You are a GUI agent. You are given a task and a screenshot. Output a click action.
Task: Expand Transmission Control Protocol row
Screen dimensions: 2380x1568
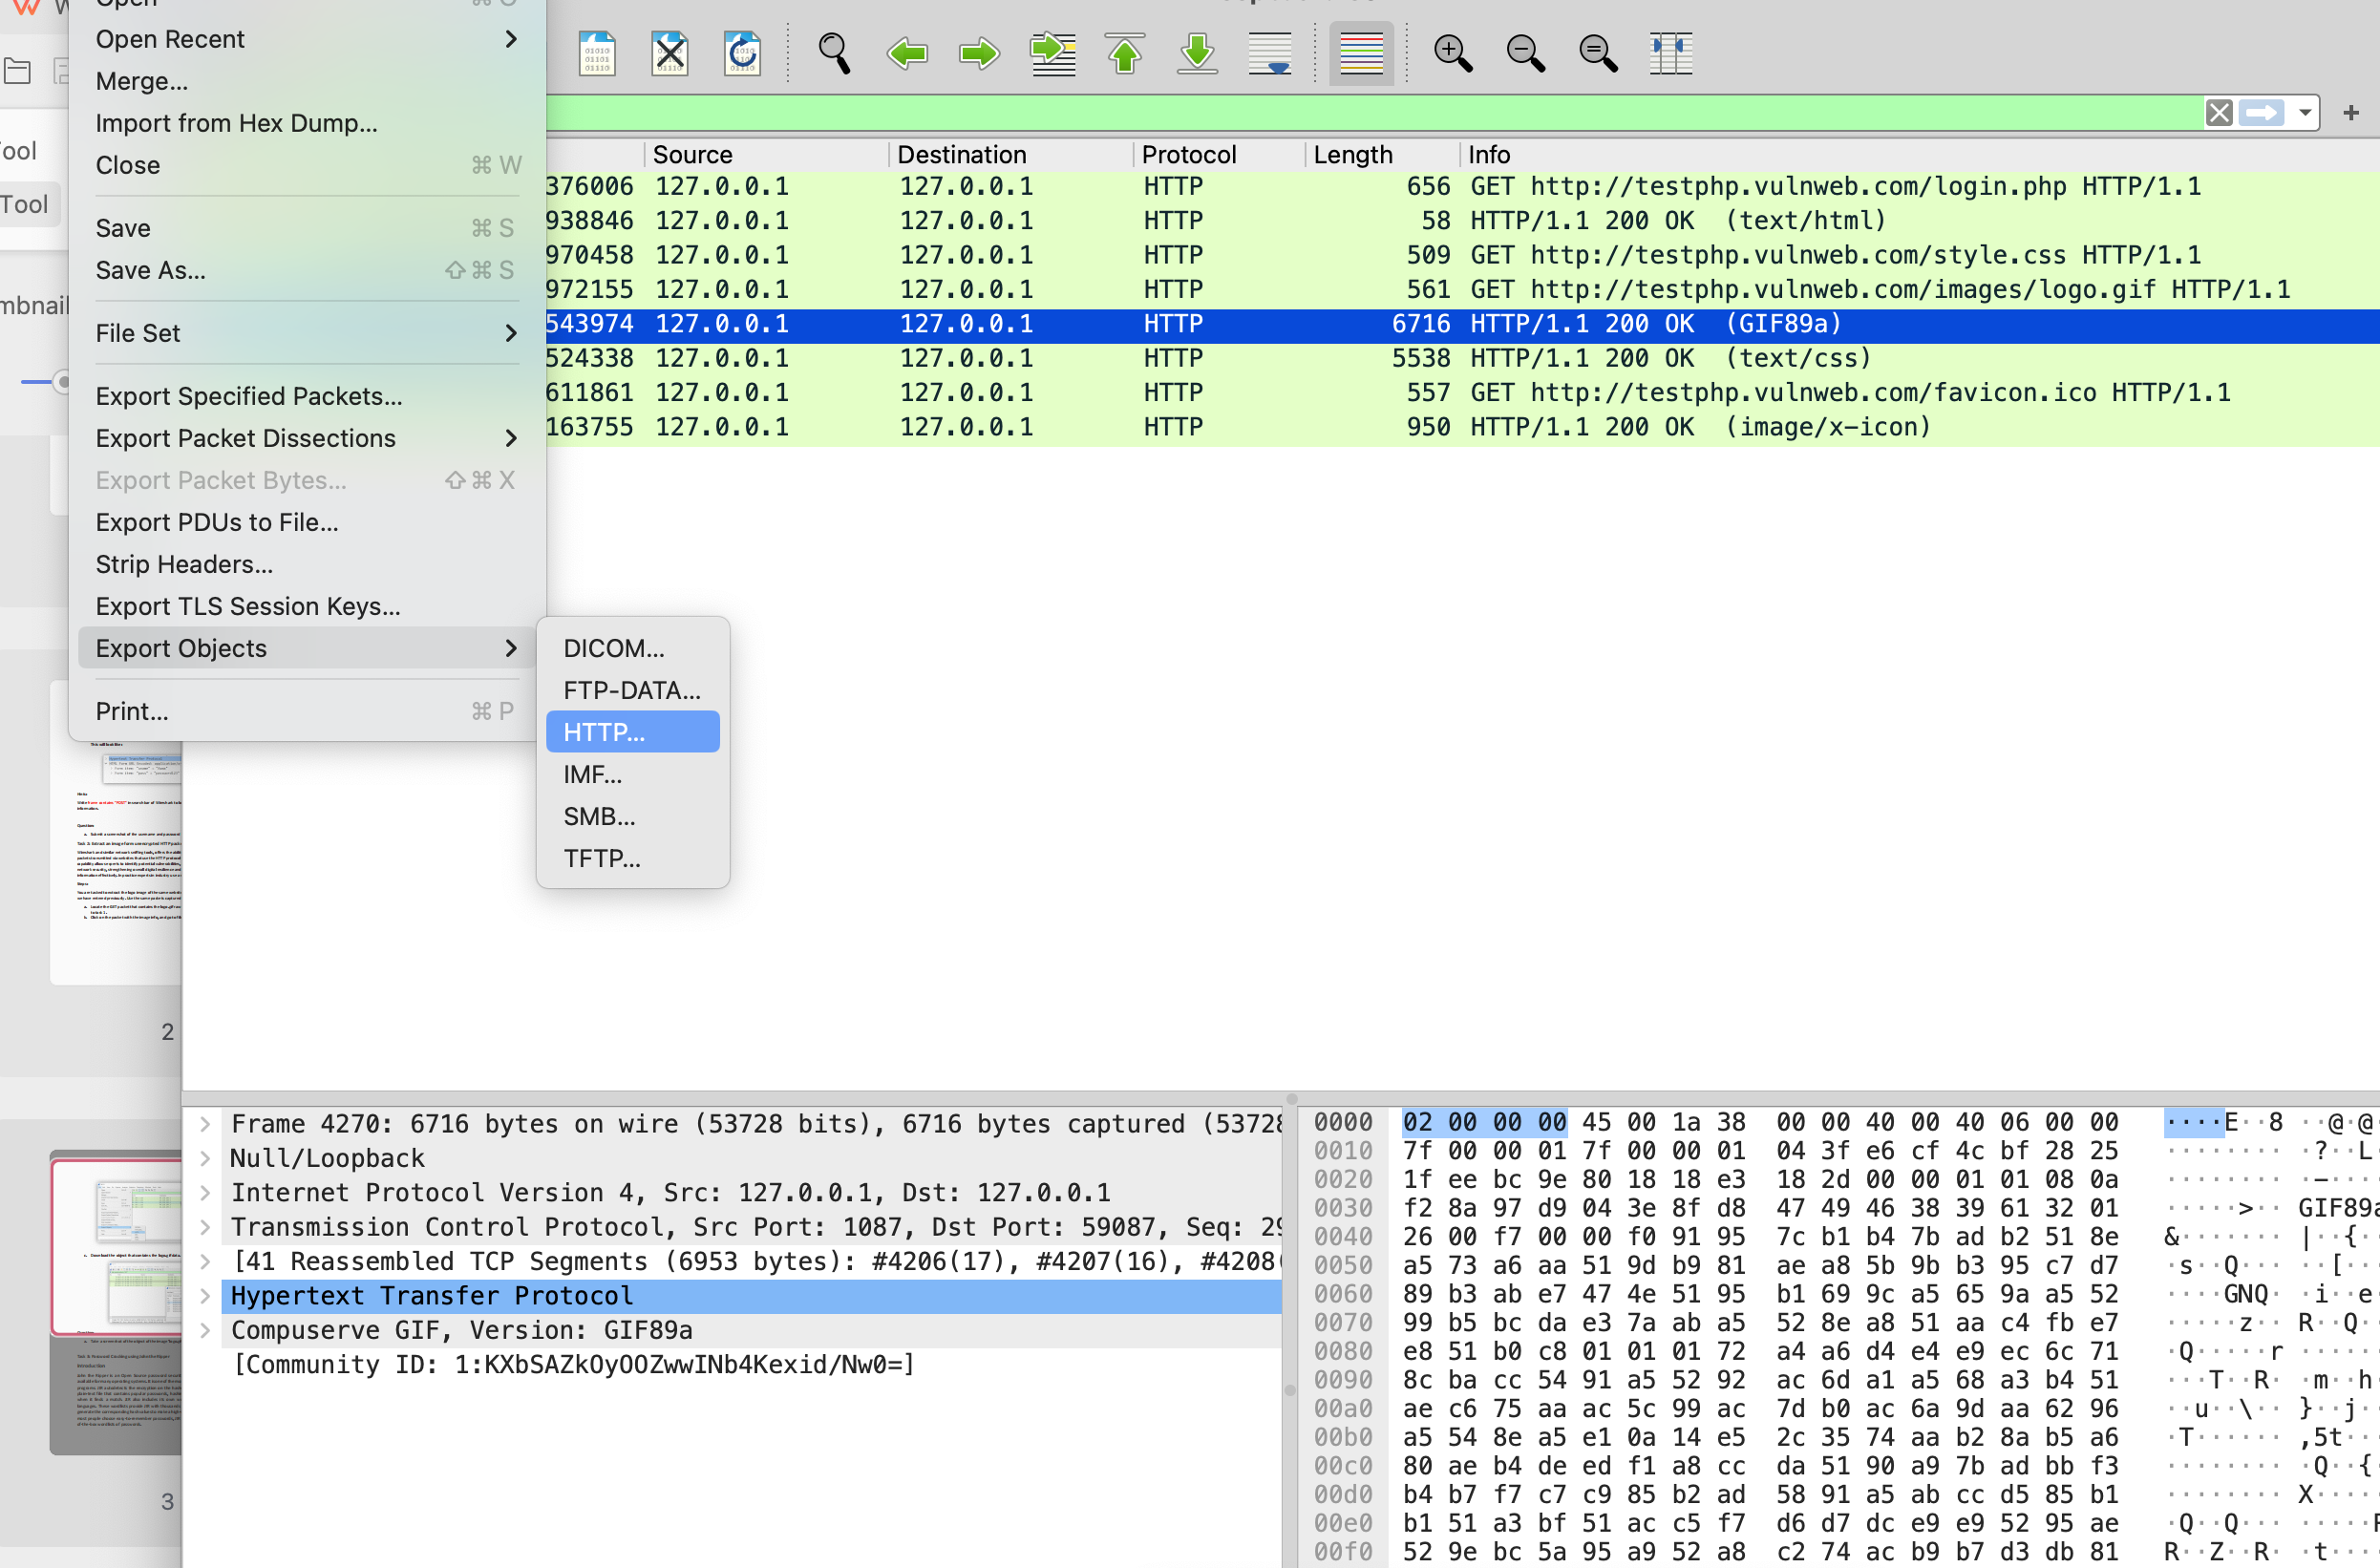click(205, 1227)
